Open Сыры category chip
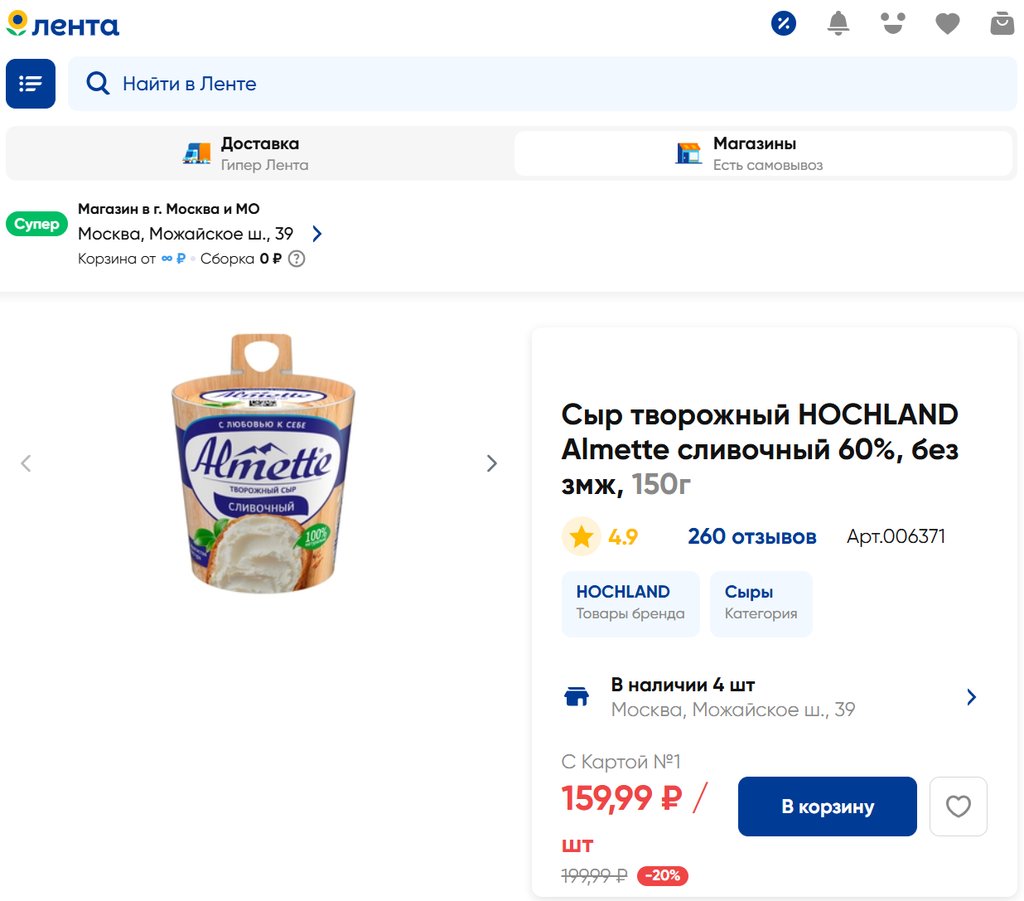 pos(761,603)
